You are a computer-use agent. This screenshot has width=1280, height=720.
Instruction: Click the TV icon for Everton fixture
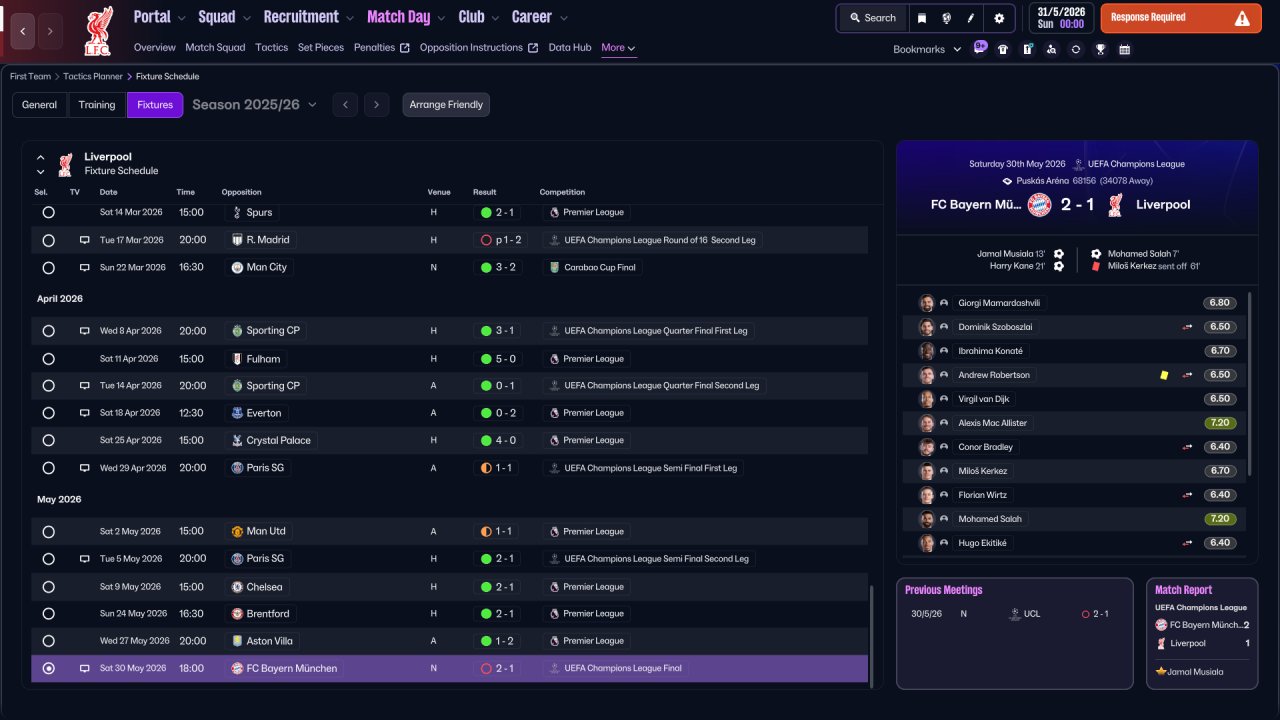pyautogui.click(x=85, y=413)
